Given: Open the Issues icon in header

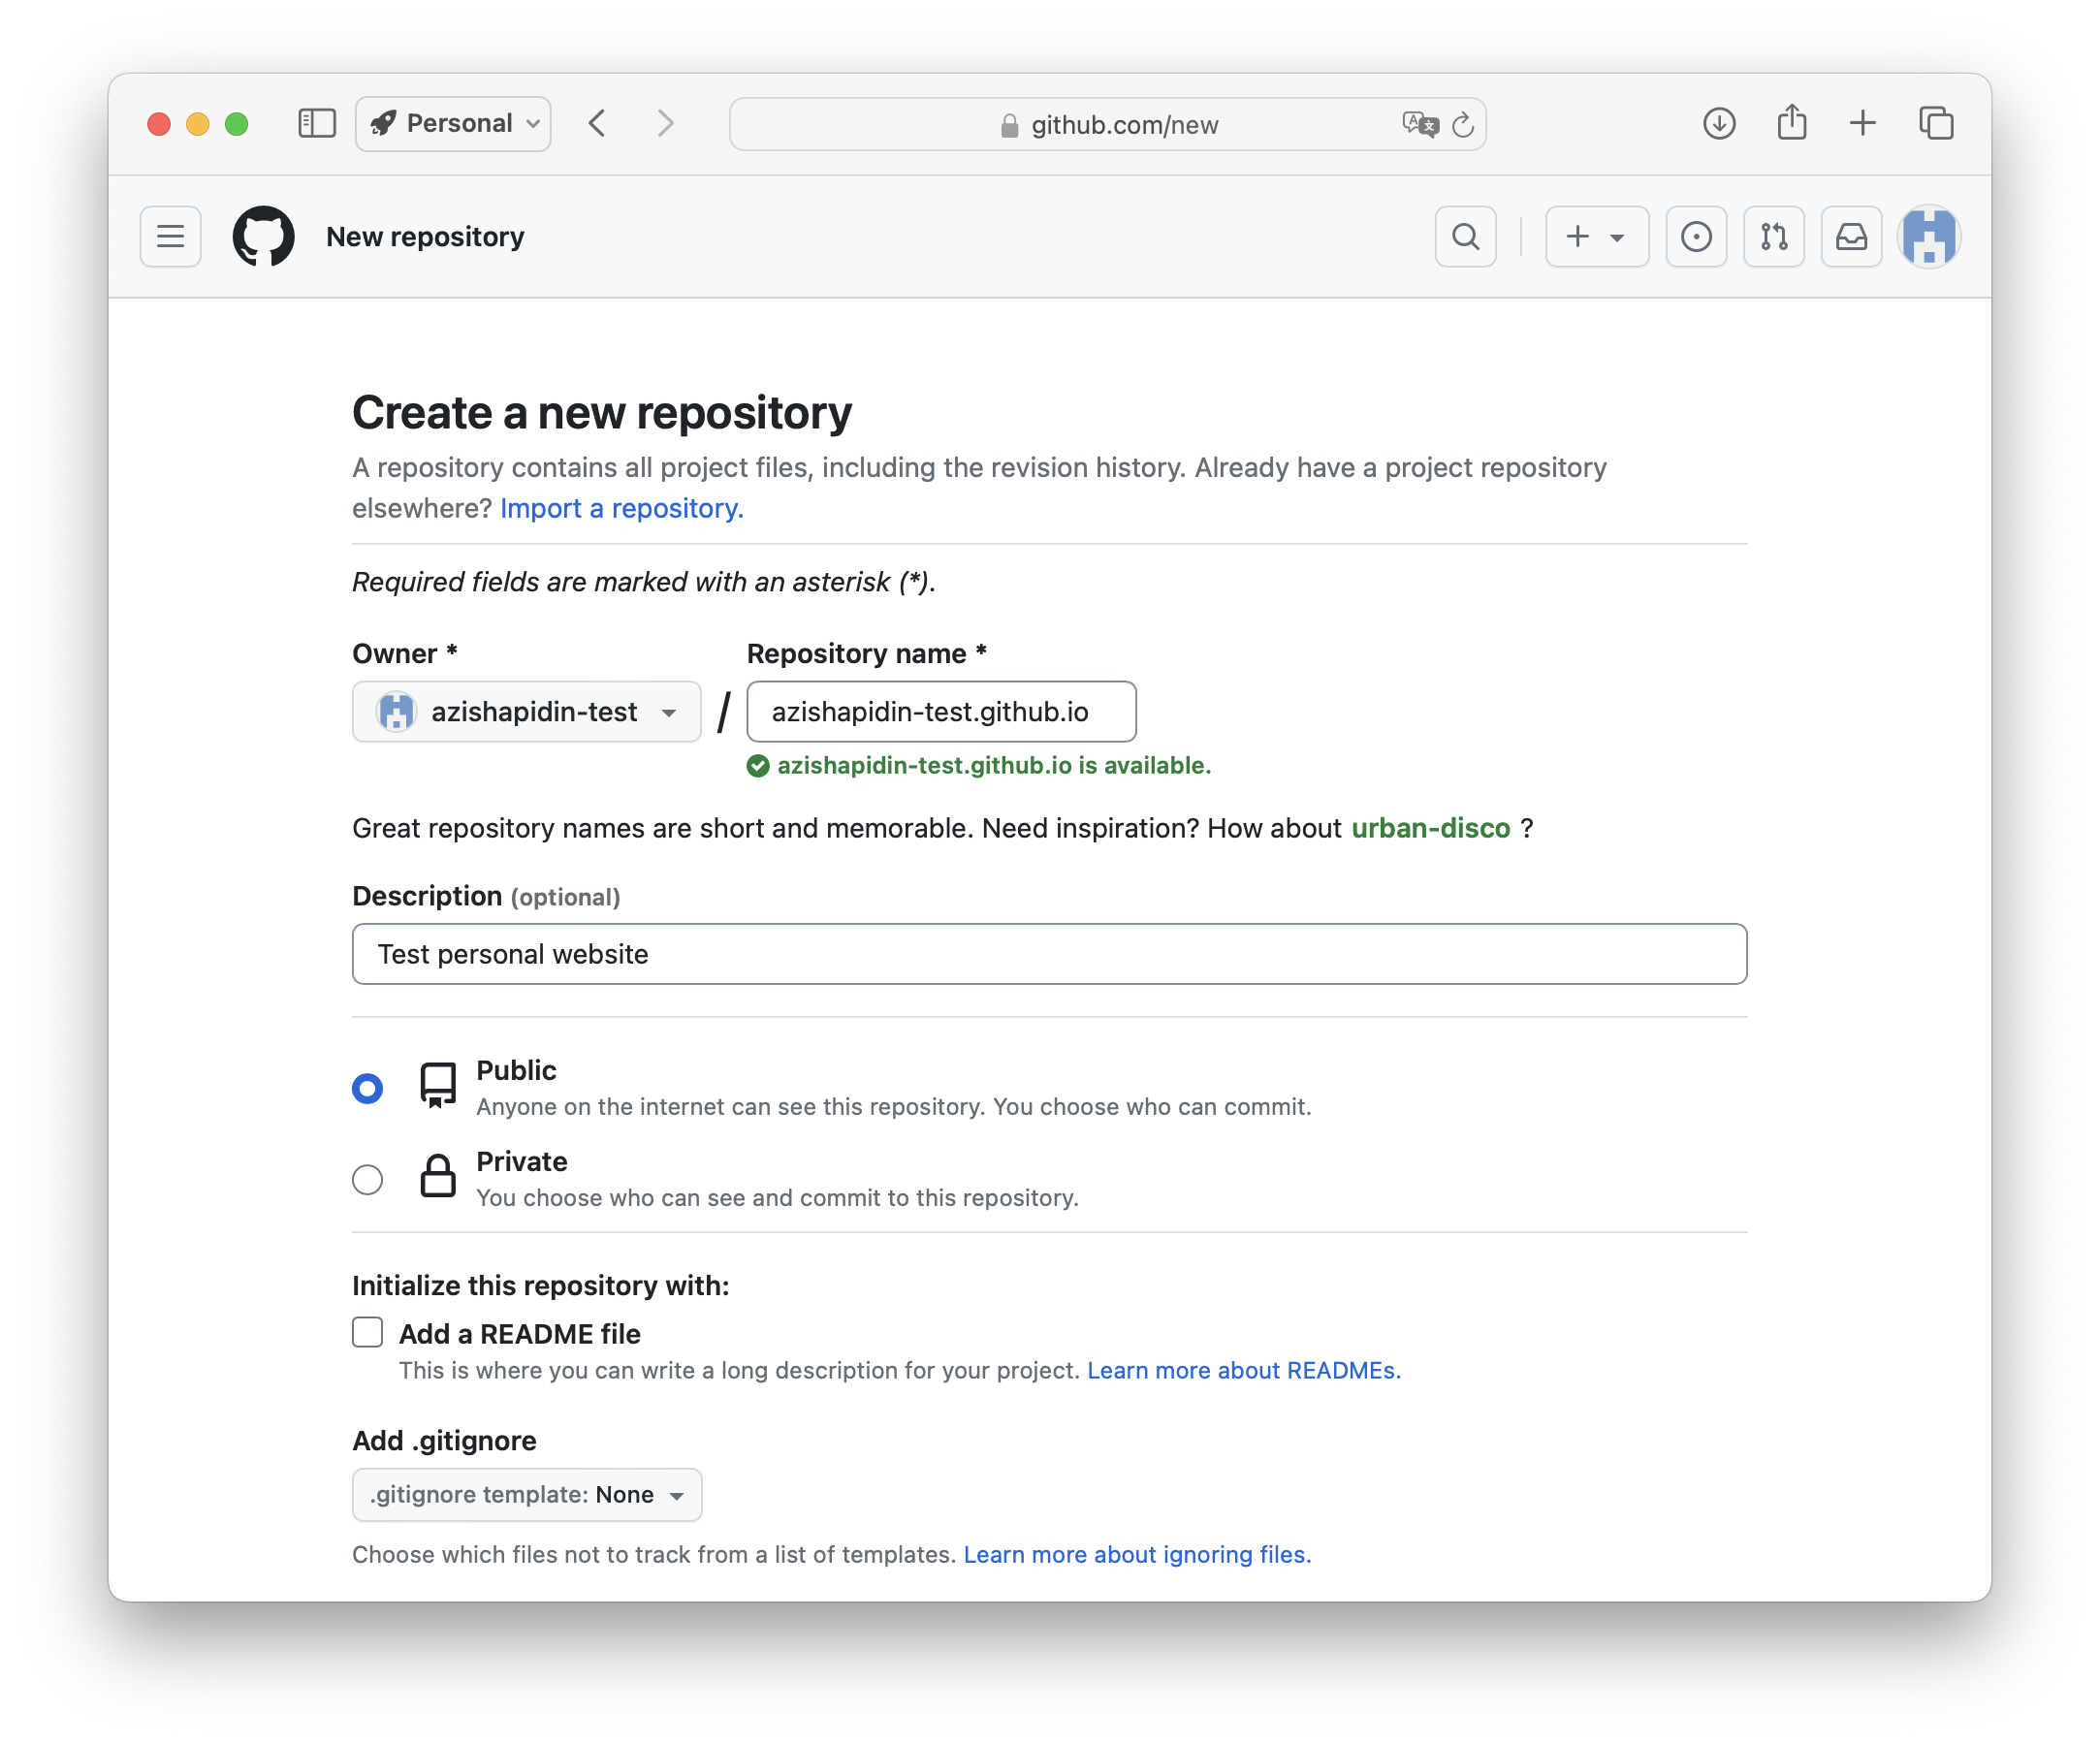Looking at the screenshot, I should (1696, 237).
